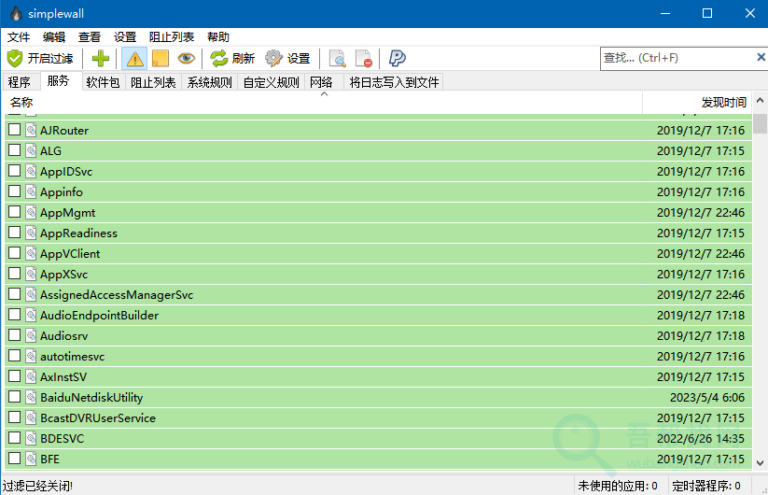
Task: Click the PayPal donate icon
Action: (x=397, y=58)
